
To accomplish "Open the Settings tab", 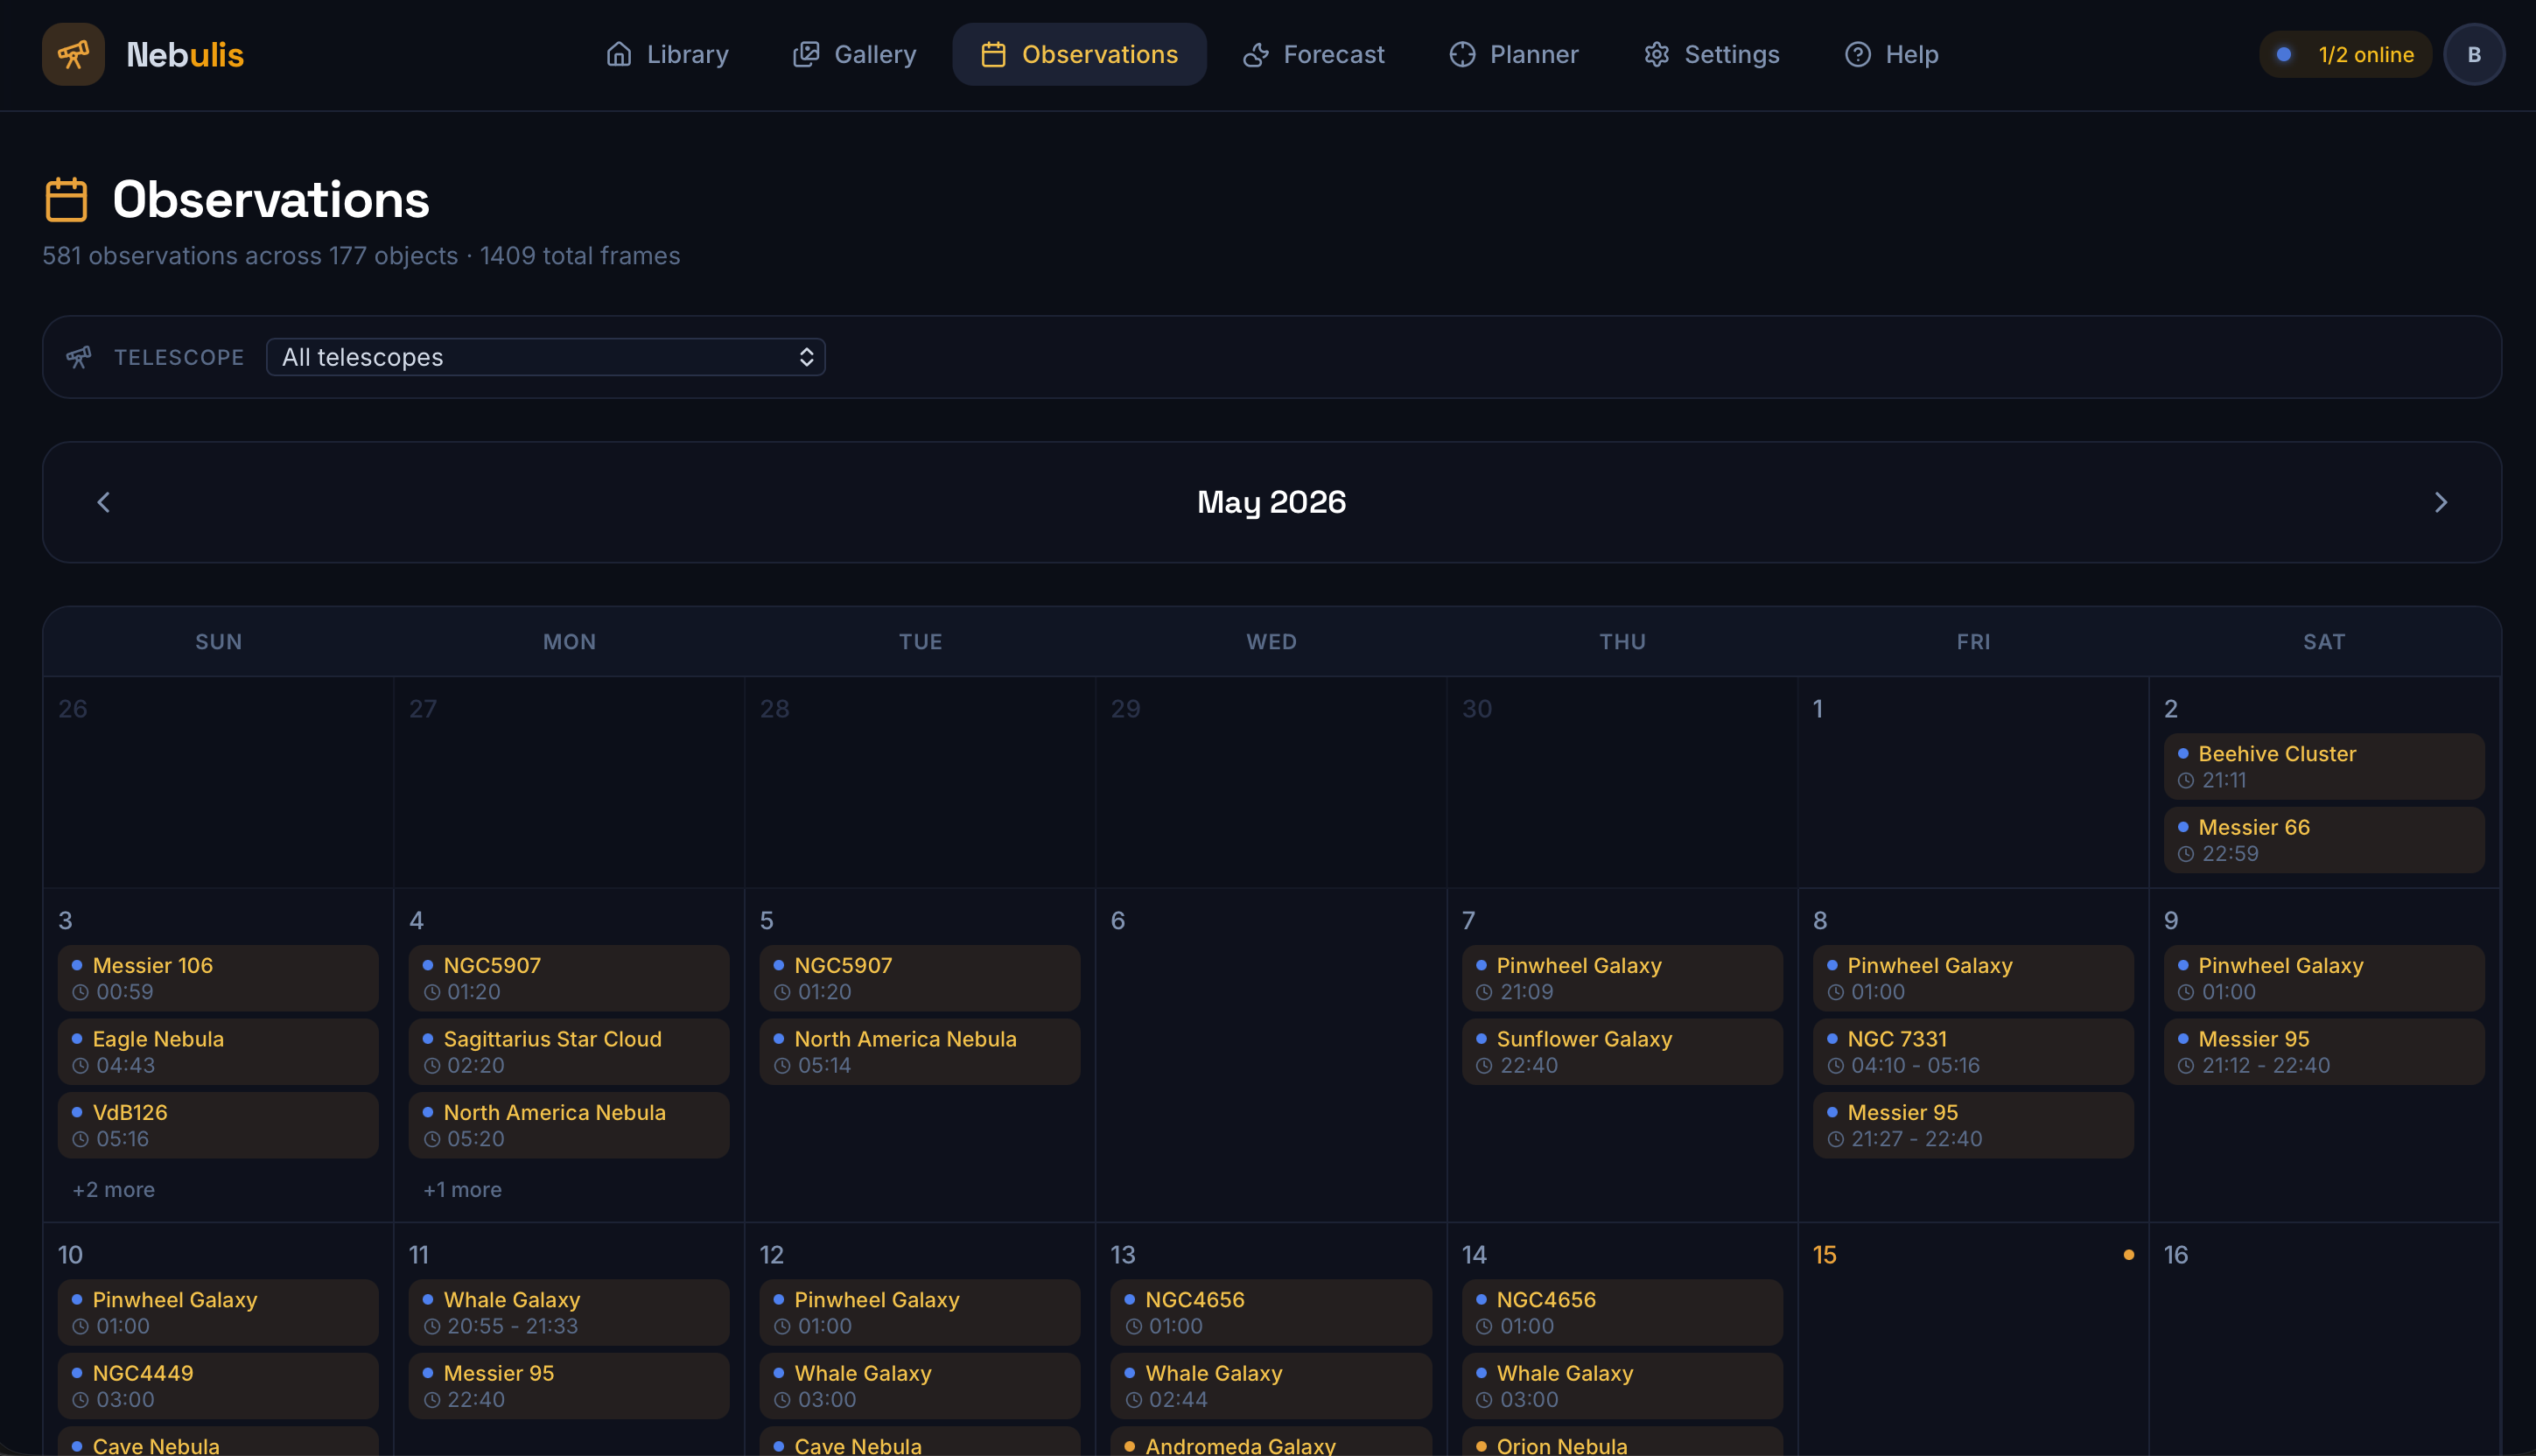I will (1711, 54).
